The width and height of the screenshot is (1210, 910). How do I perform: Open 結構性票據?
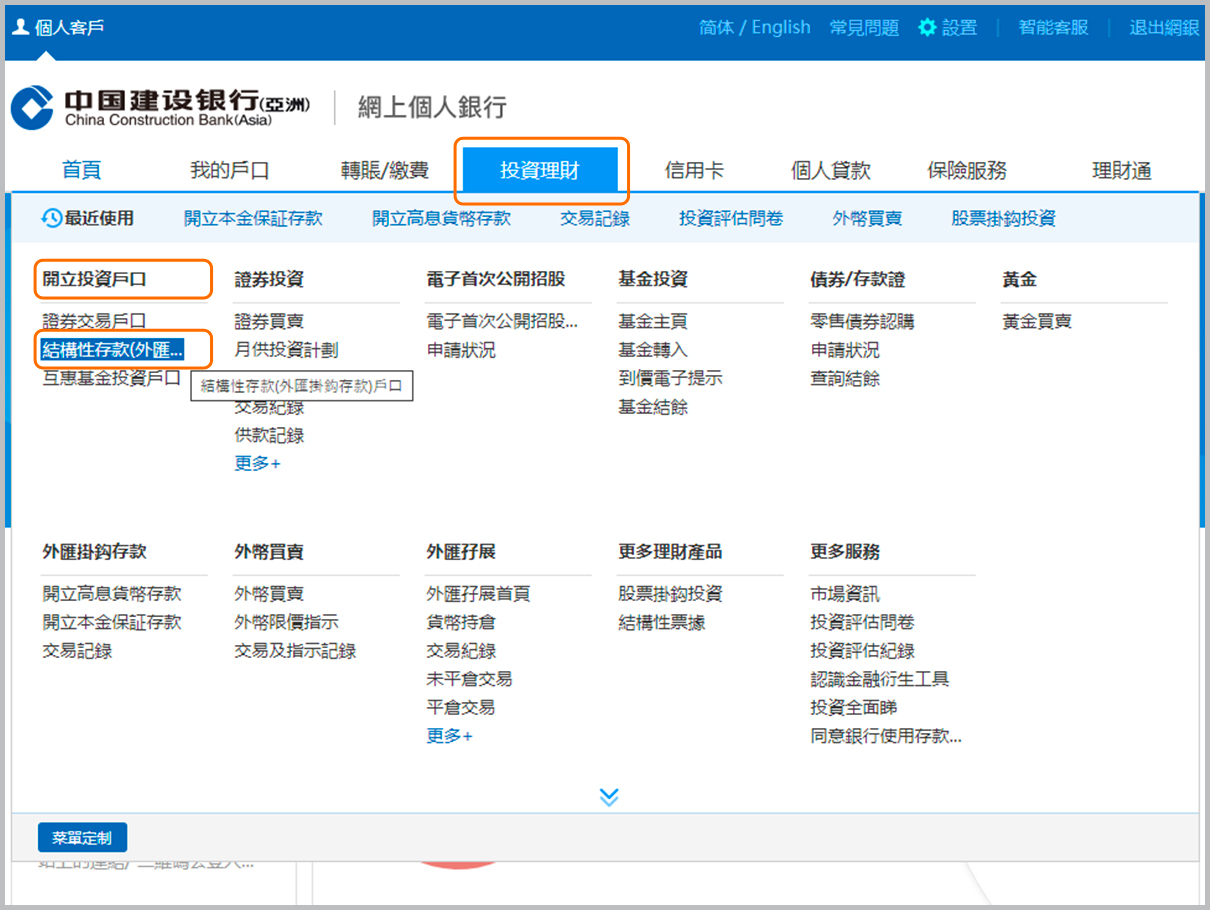662,622
